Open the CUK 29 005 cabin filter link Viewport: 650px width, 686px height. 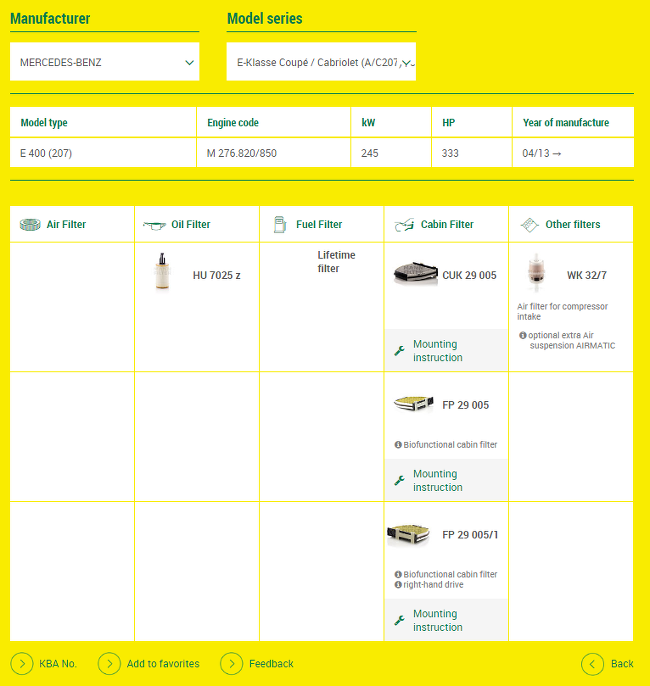click(x=469, y=275)
